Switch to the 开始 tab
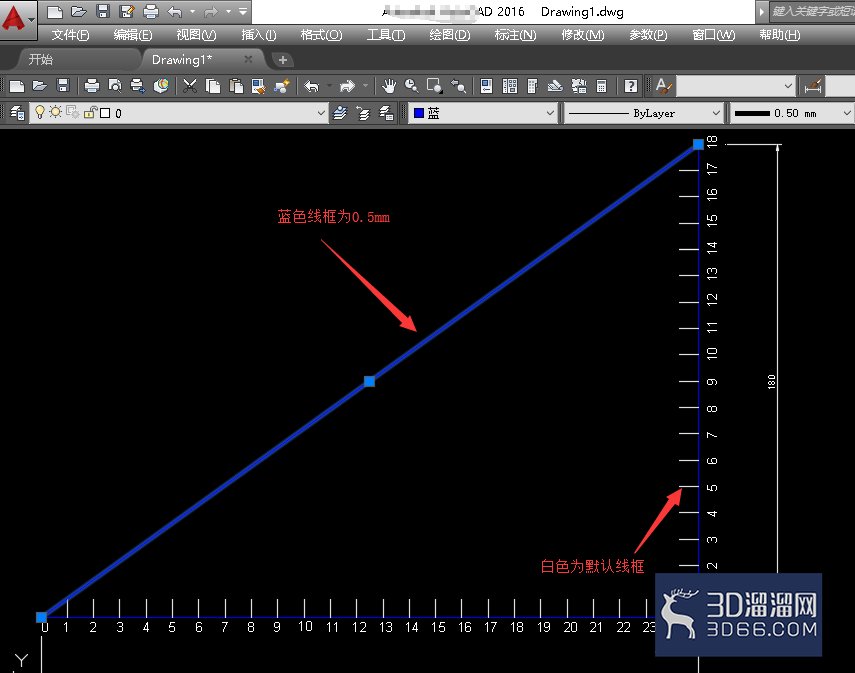This screenshot has height=673, width=855. coord(41,59)
